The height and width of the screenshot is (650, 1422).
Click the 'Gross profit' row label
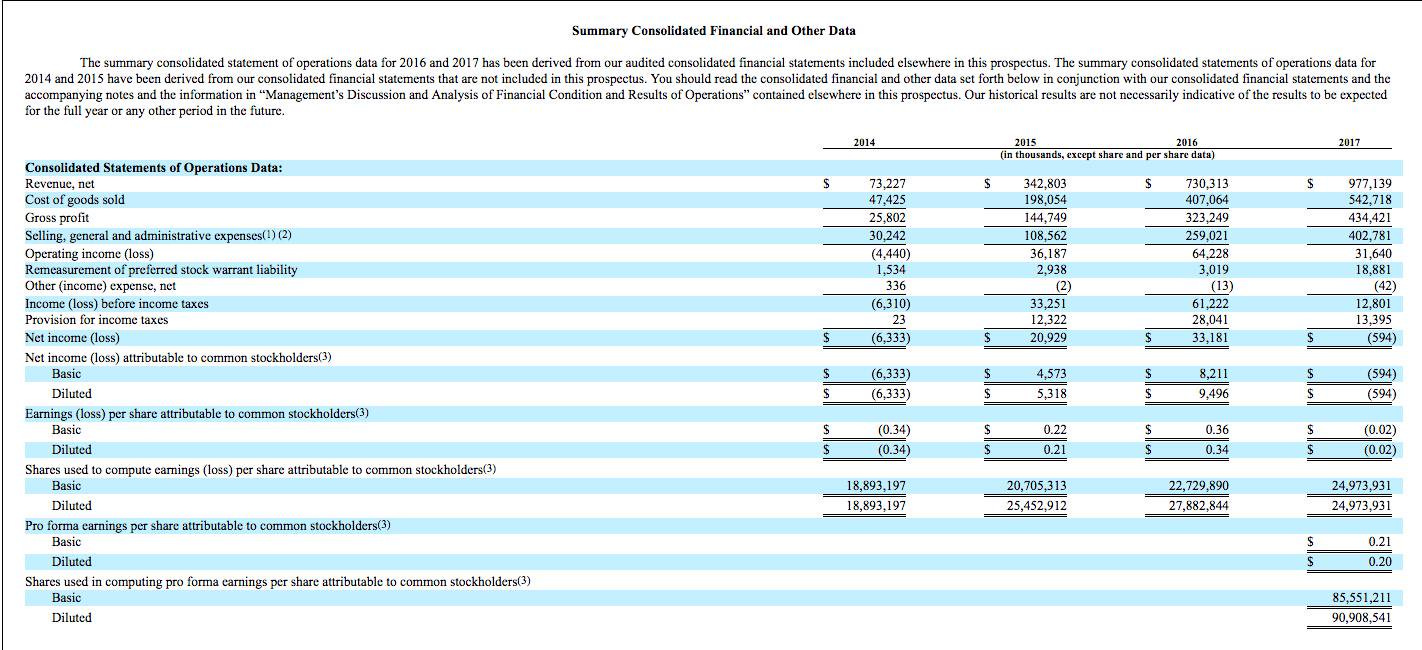pyautogui.click(x=57, y=217)
